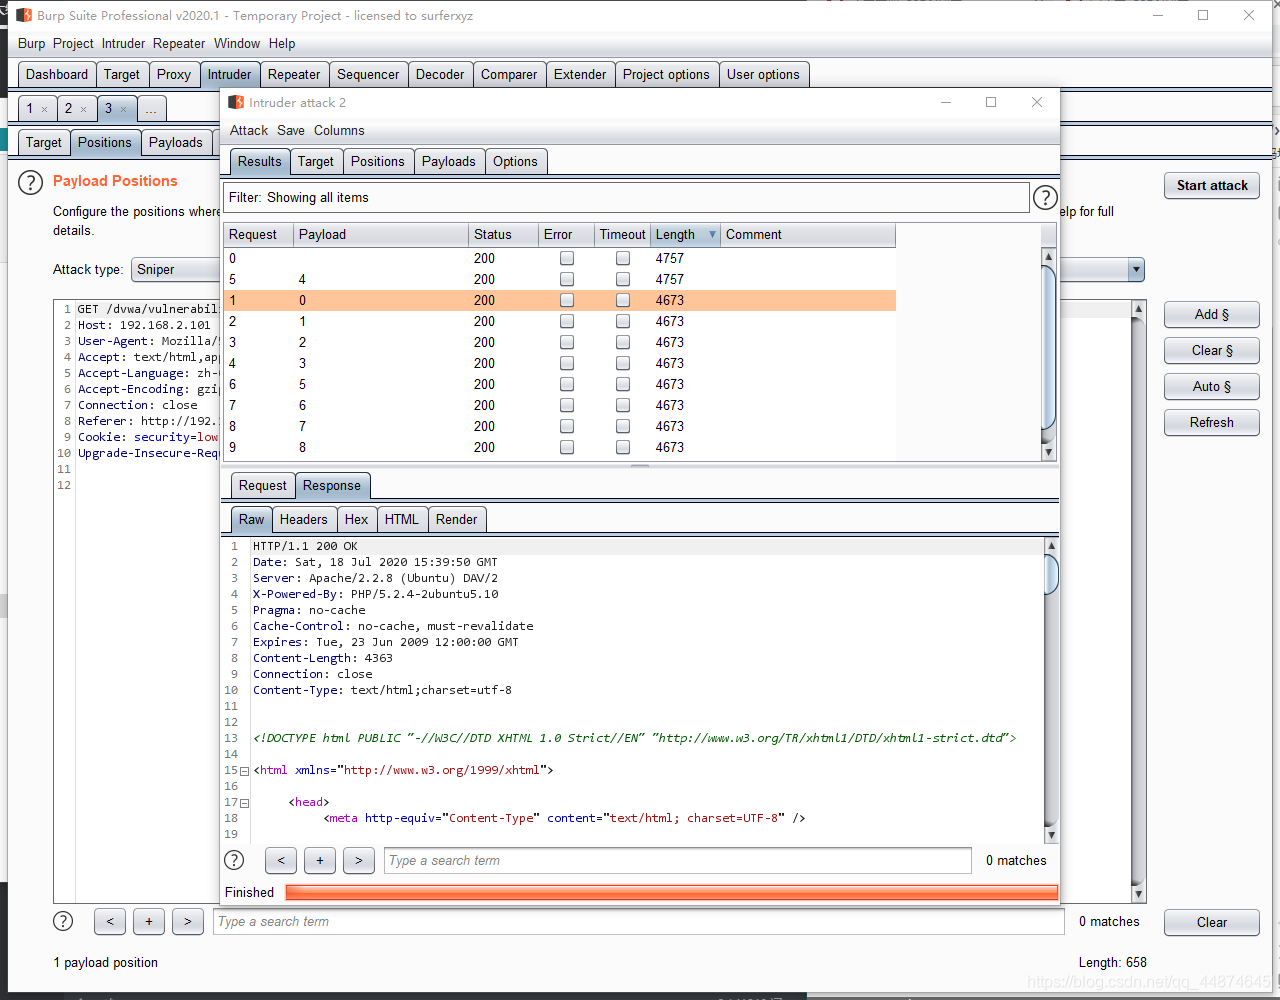Open help icon beside the results filter
This screenshot has height=1000, width=1280.
pos(1045,198)
